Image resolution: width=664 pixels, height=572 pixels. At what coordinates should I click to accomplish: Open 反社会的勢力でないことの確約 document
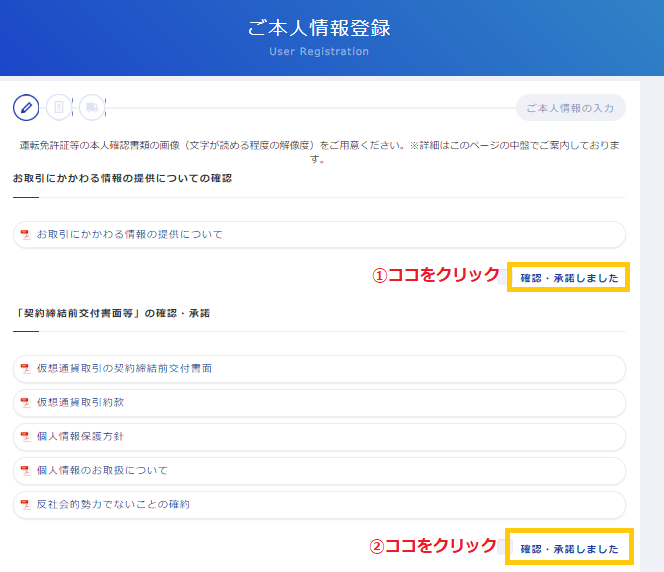click(x=319, y=505)
